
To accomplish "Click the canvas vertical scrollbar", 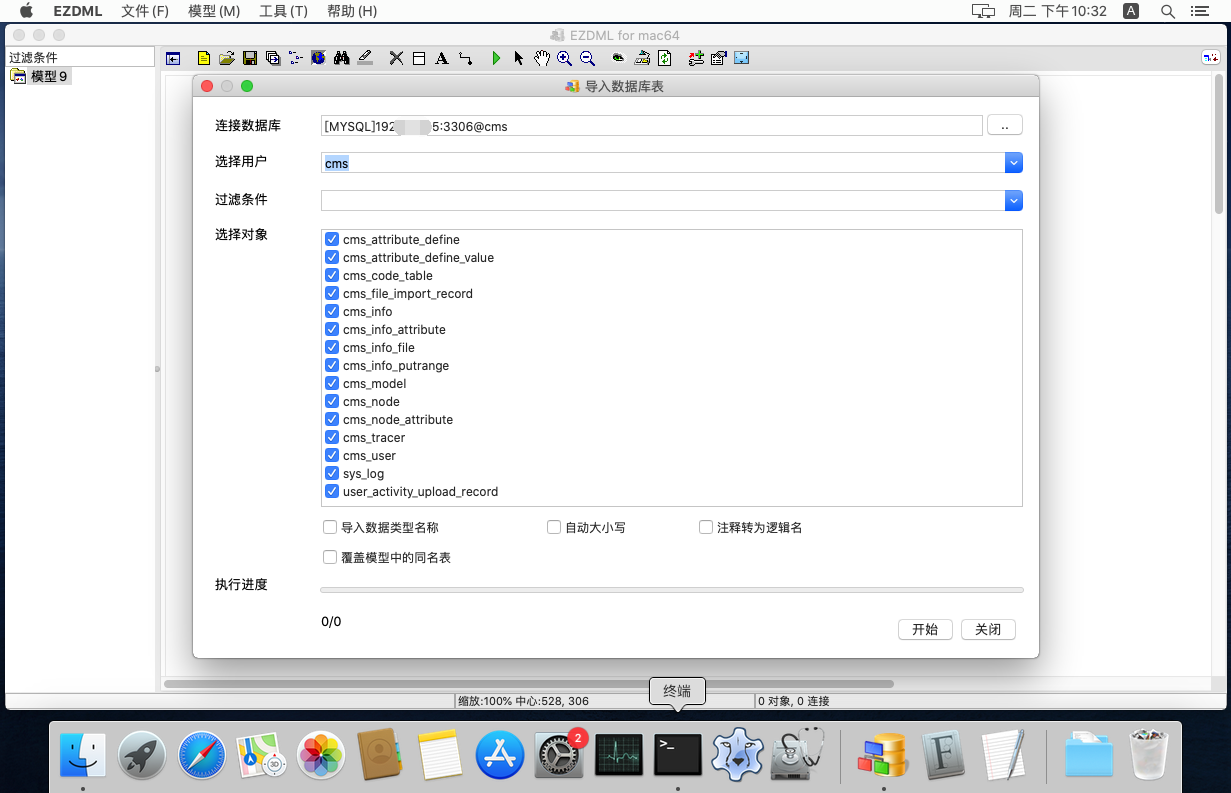I will pos(1218,146).
